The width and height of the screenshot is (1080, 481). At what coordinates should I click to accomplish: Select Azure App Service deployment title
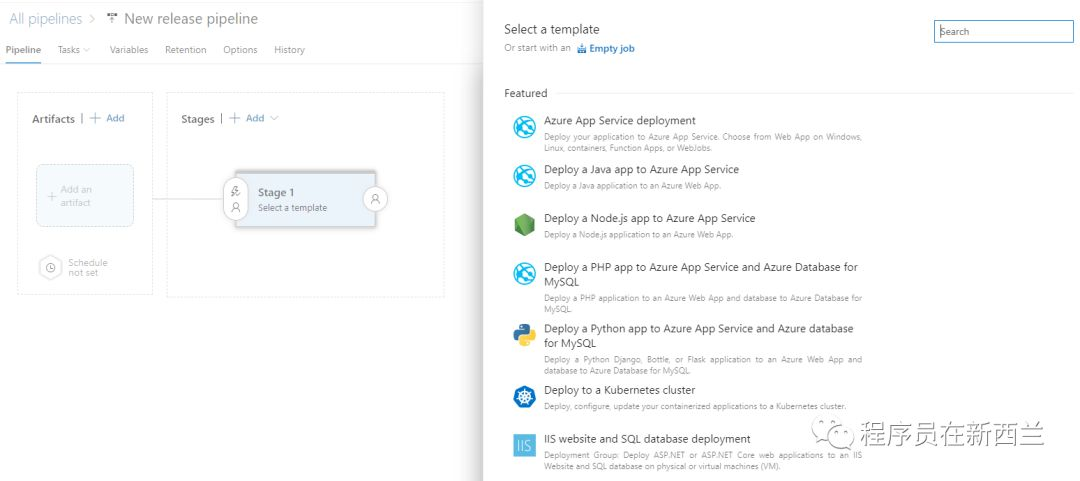click(x=620, y=121)
